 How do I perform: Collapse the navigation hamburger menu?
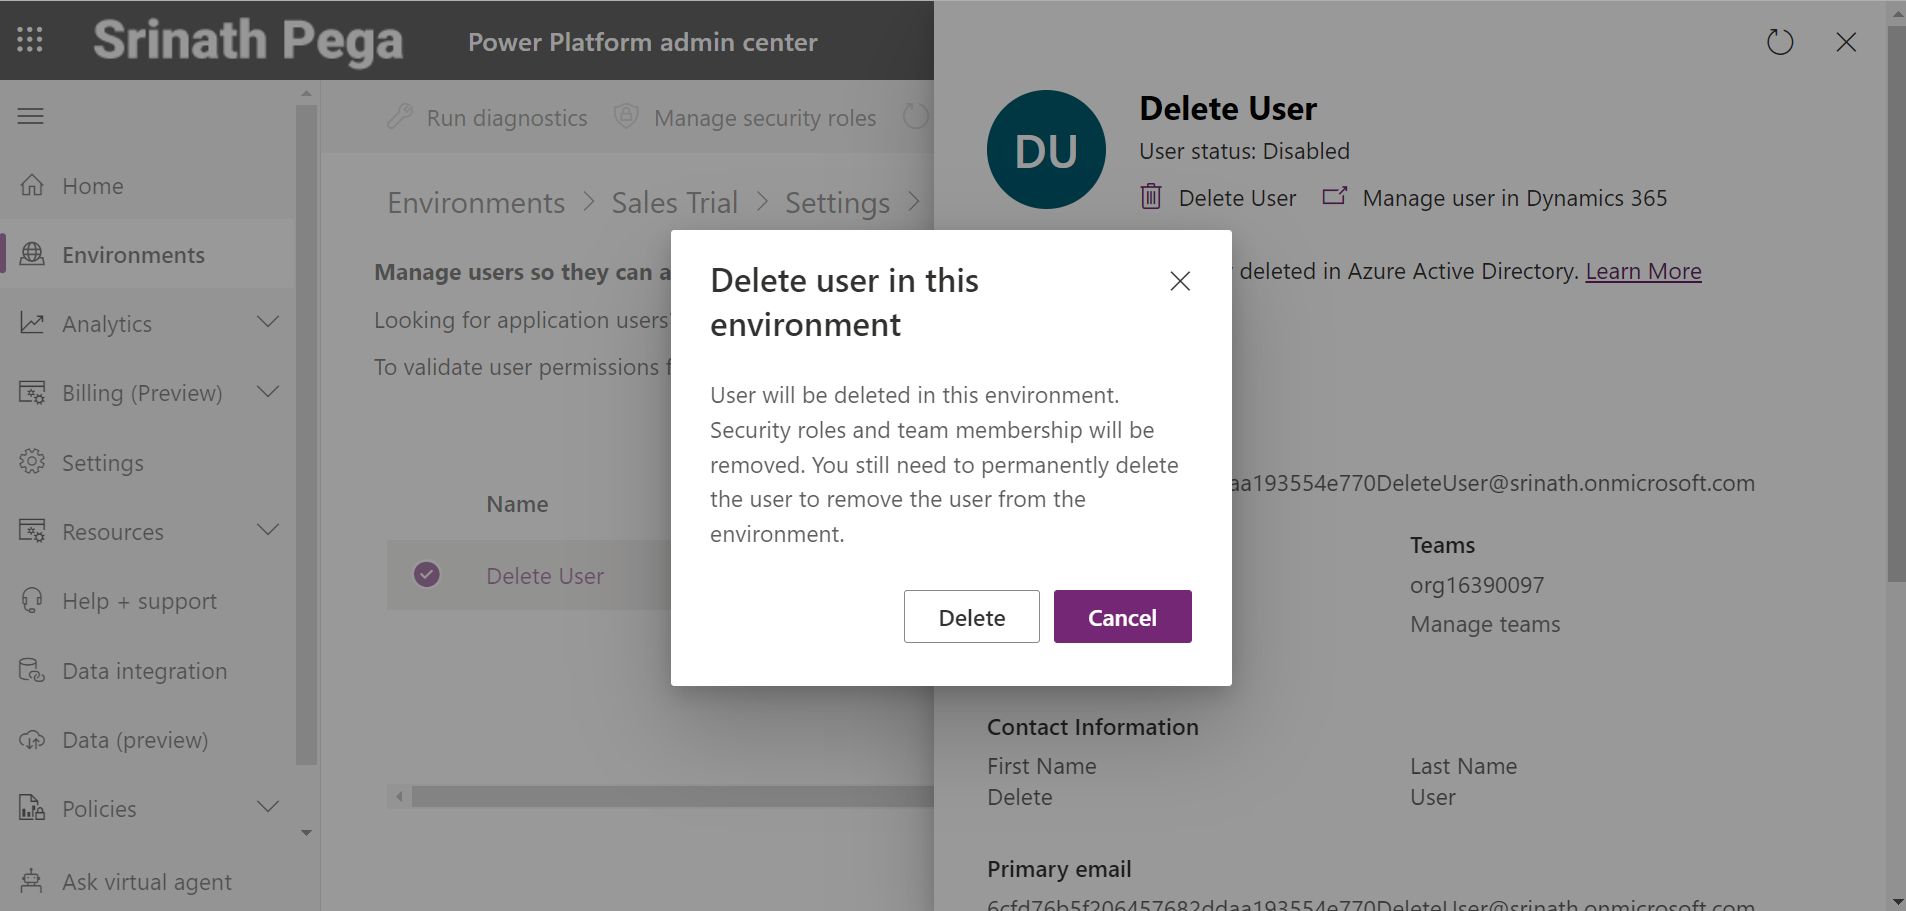[x=31, y=116]
